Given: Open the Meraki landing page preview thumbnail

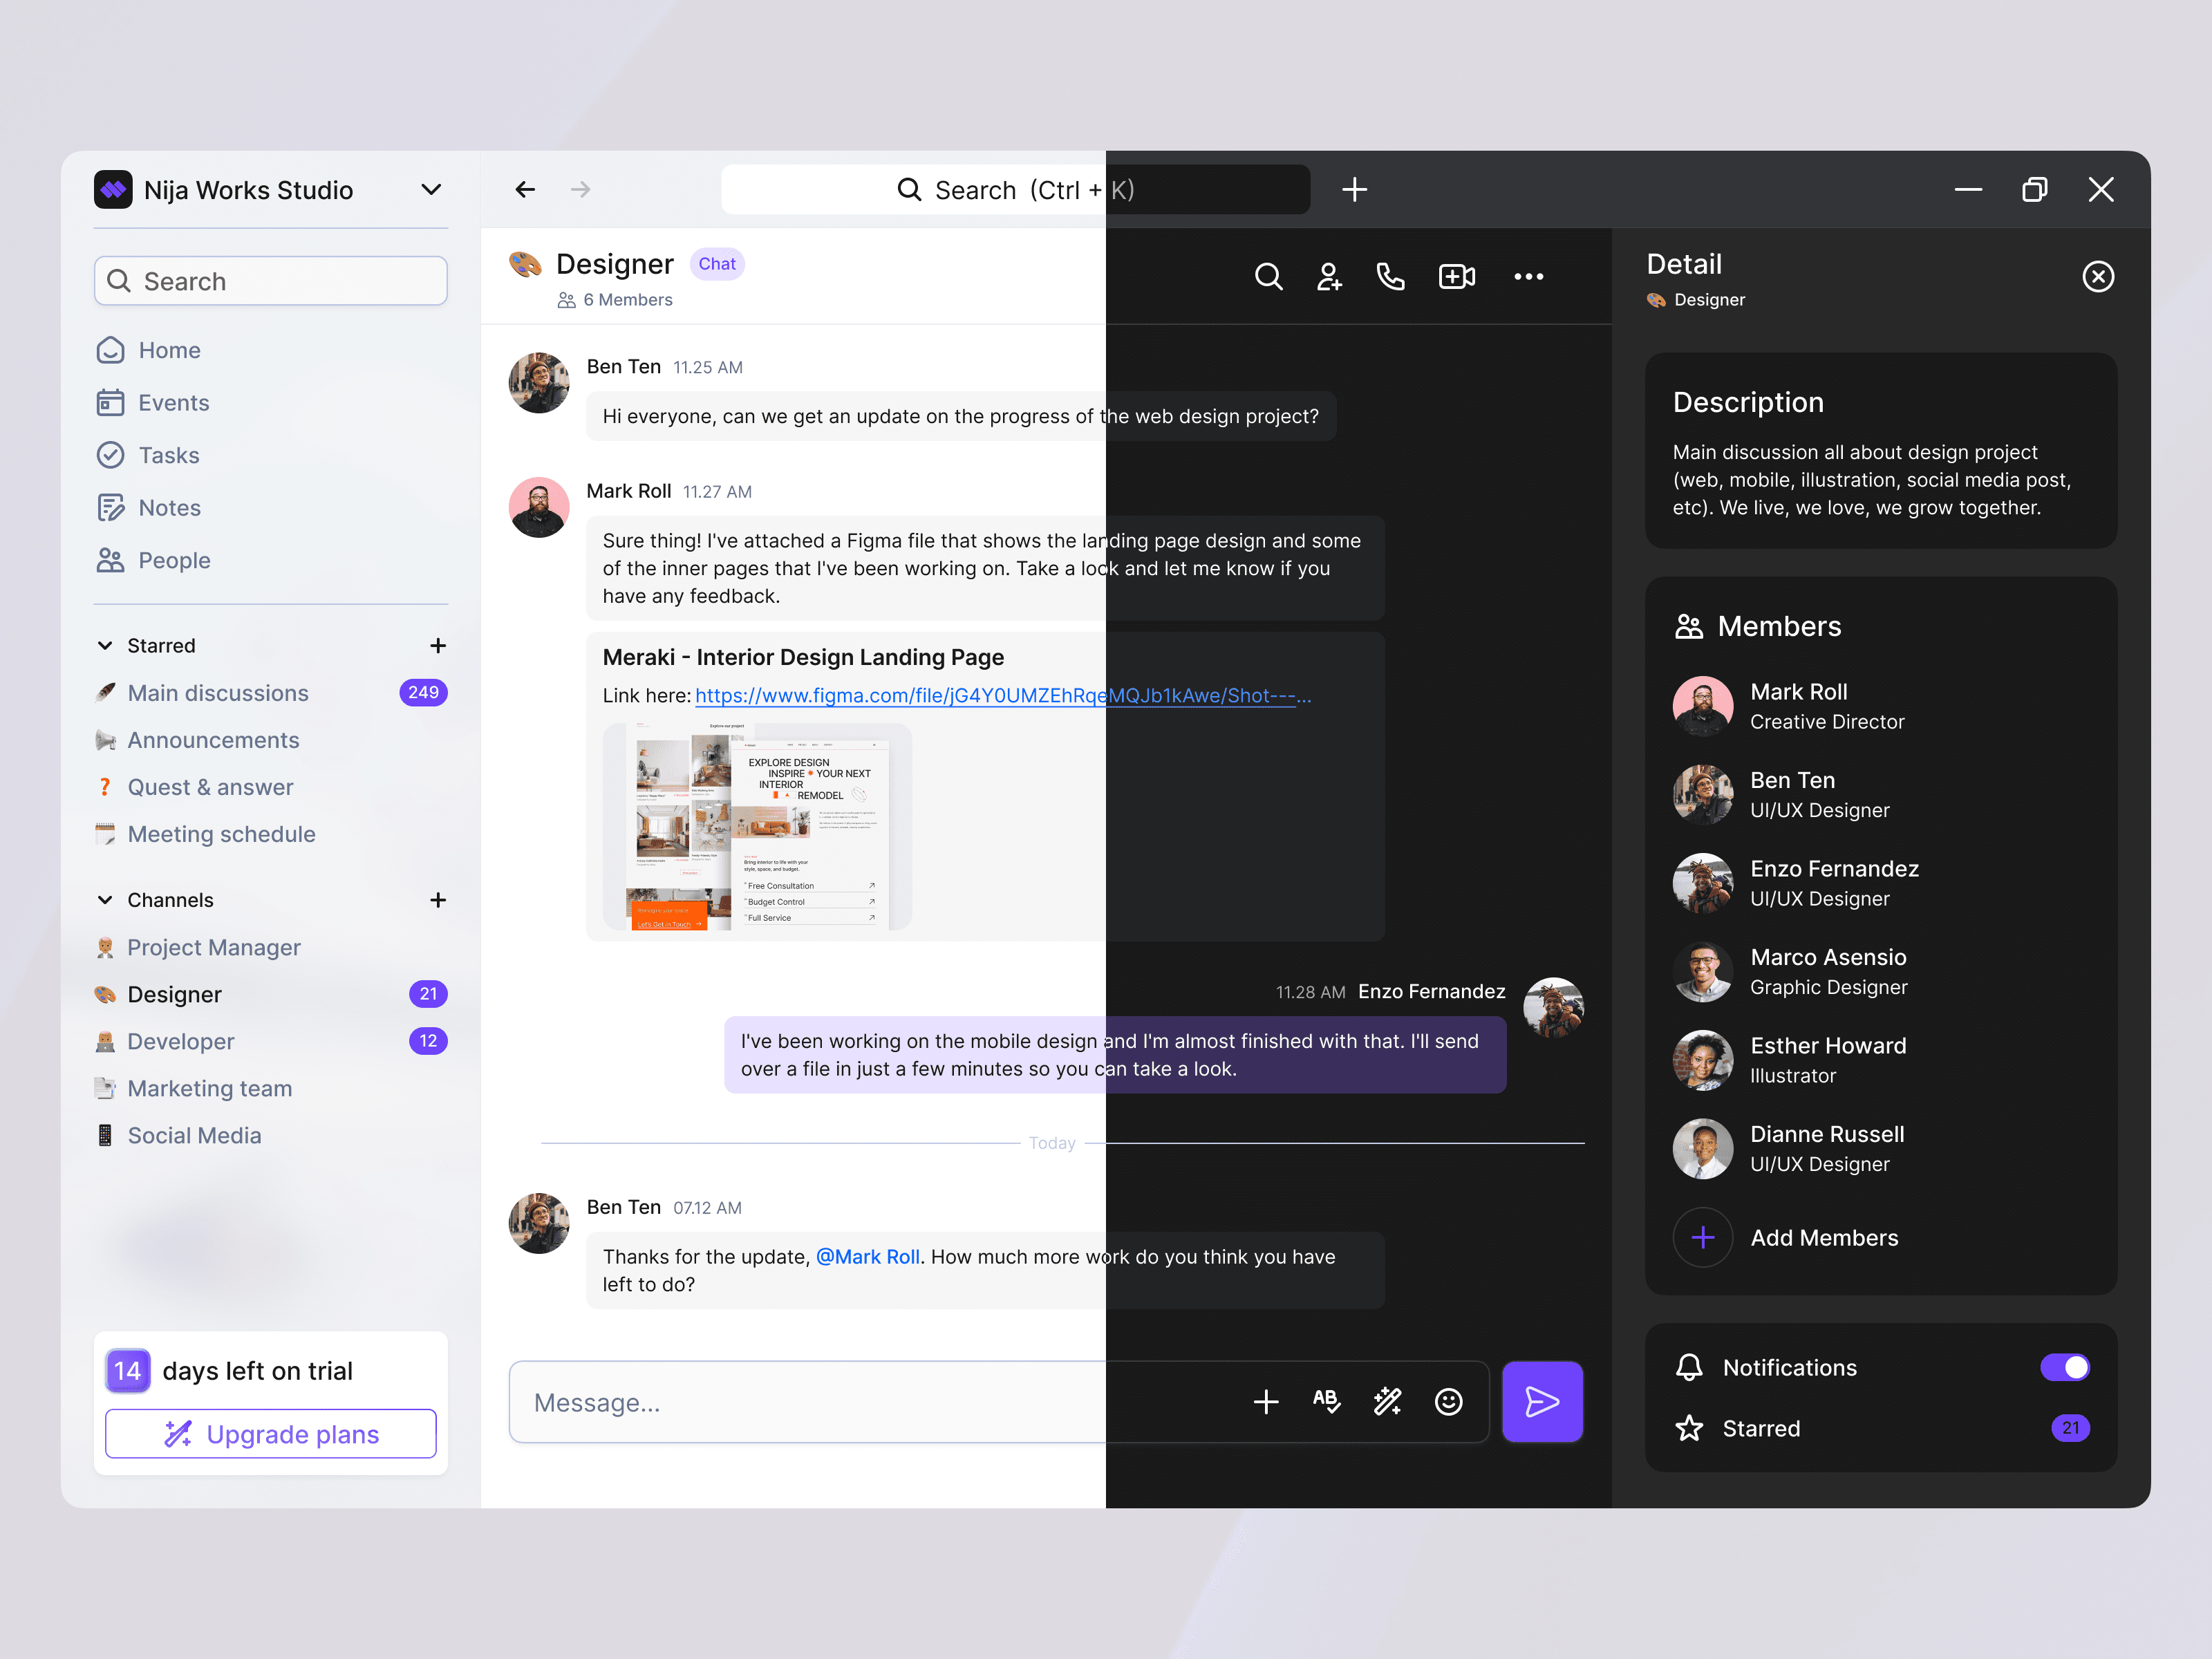Looking at the screenshot, I should click(x=757, y=826).
